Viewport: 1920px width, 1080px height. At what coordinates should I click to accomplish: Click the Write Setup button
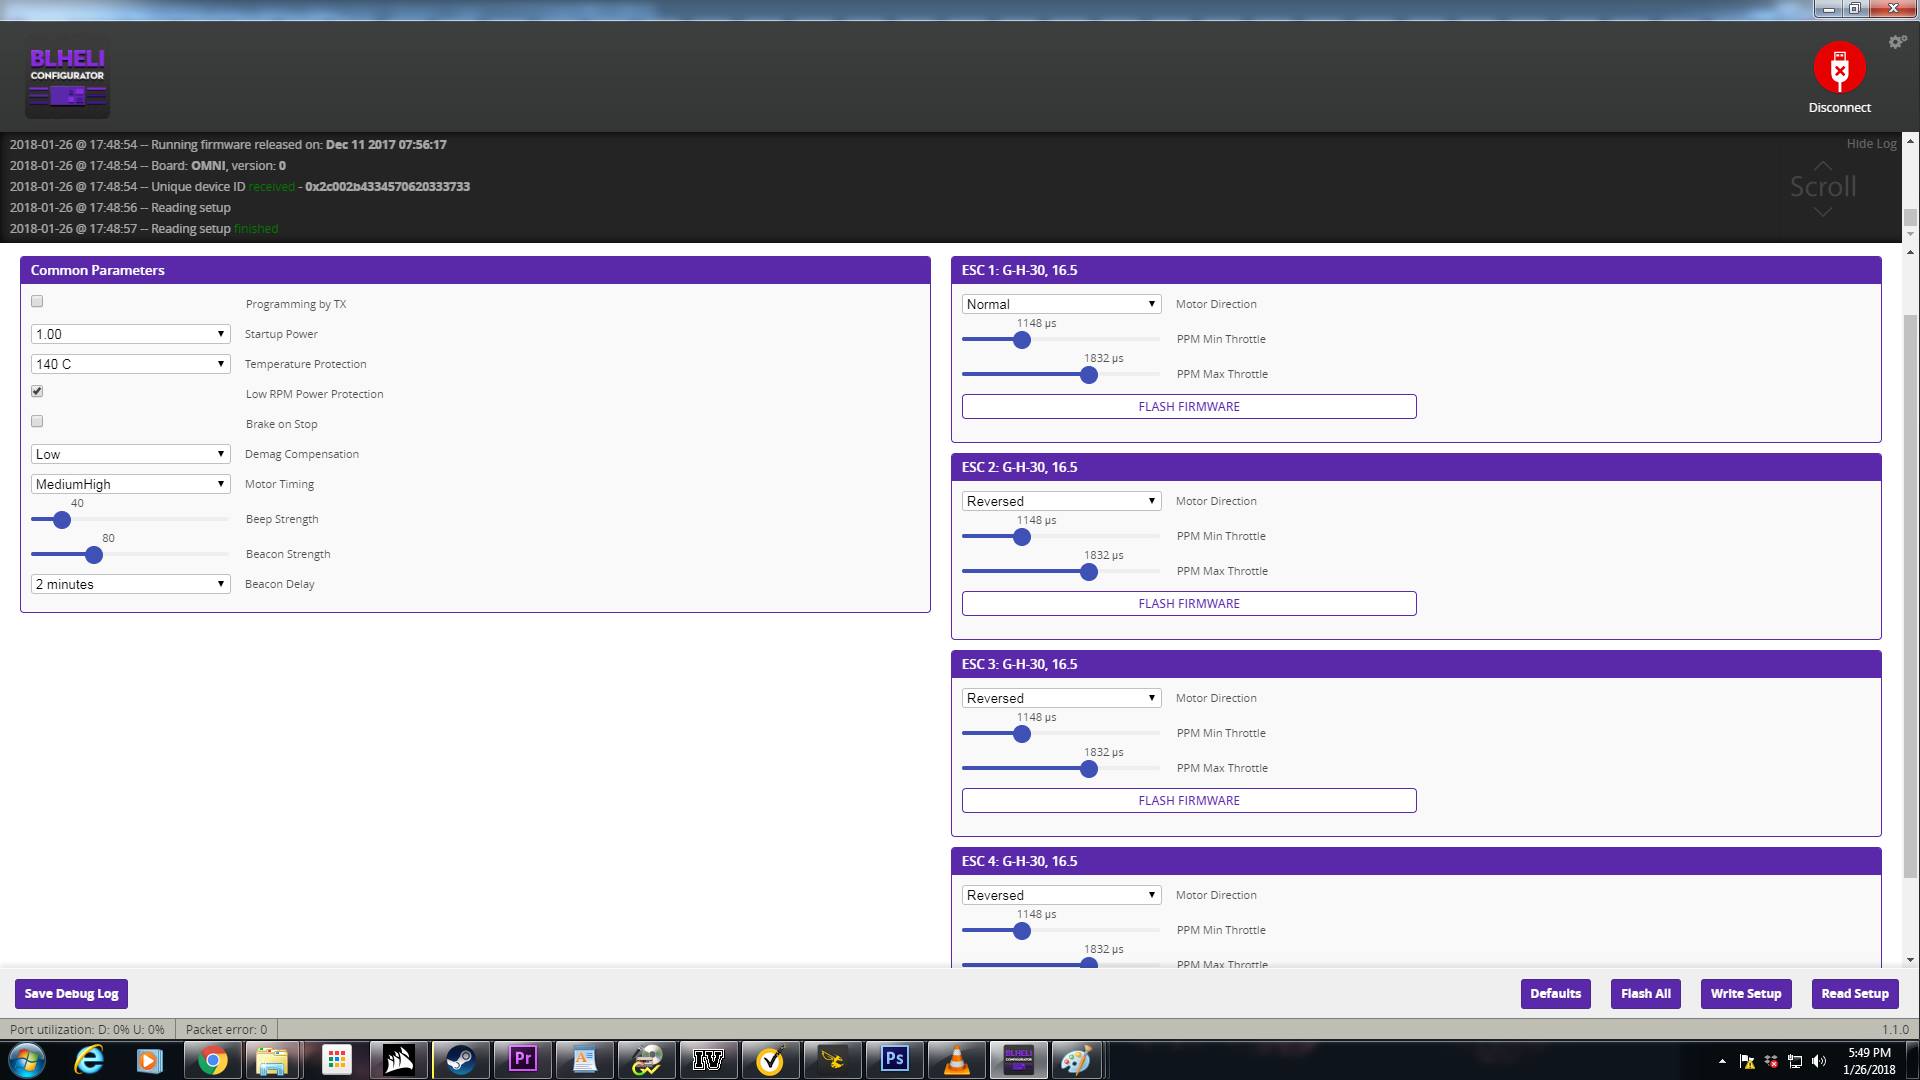[x=1745, y=993]
